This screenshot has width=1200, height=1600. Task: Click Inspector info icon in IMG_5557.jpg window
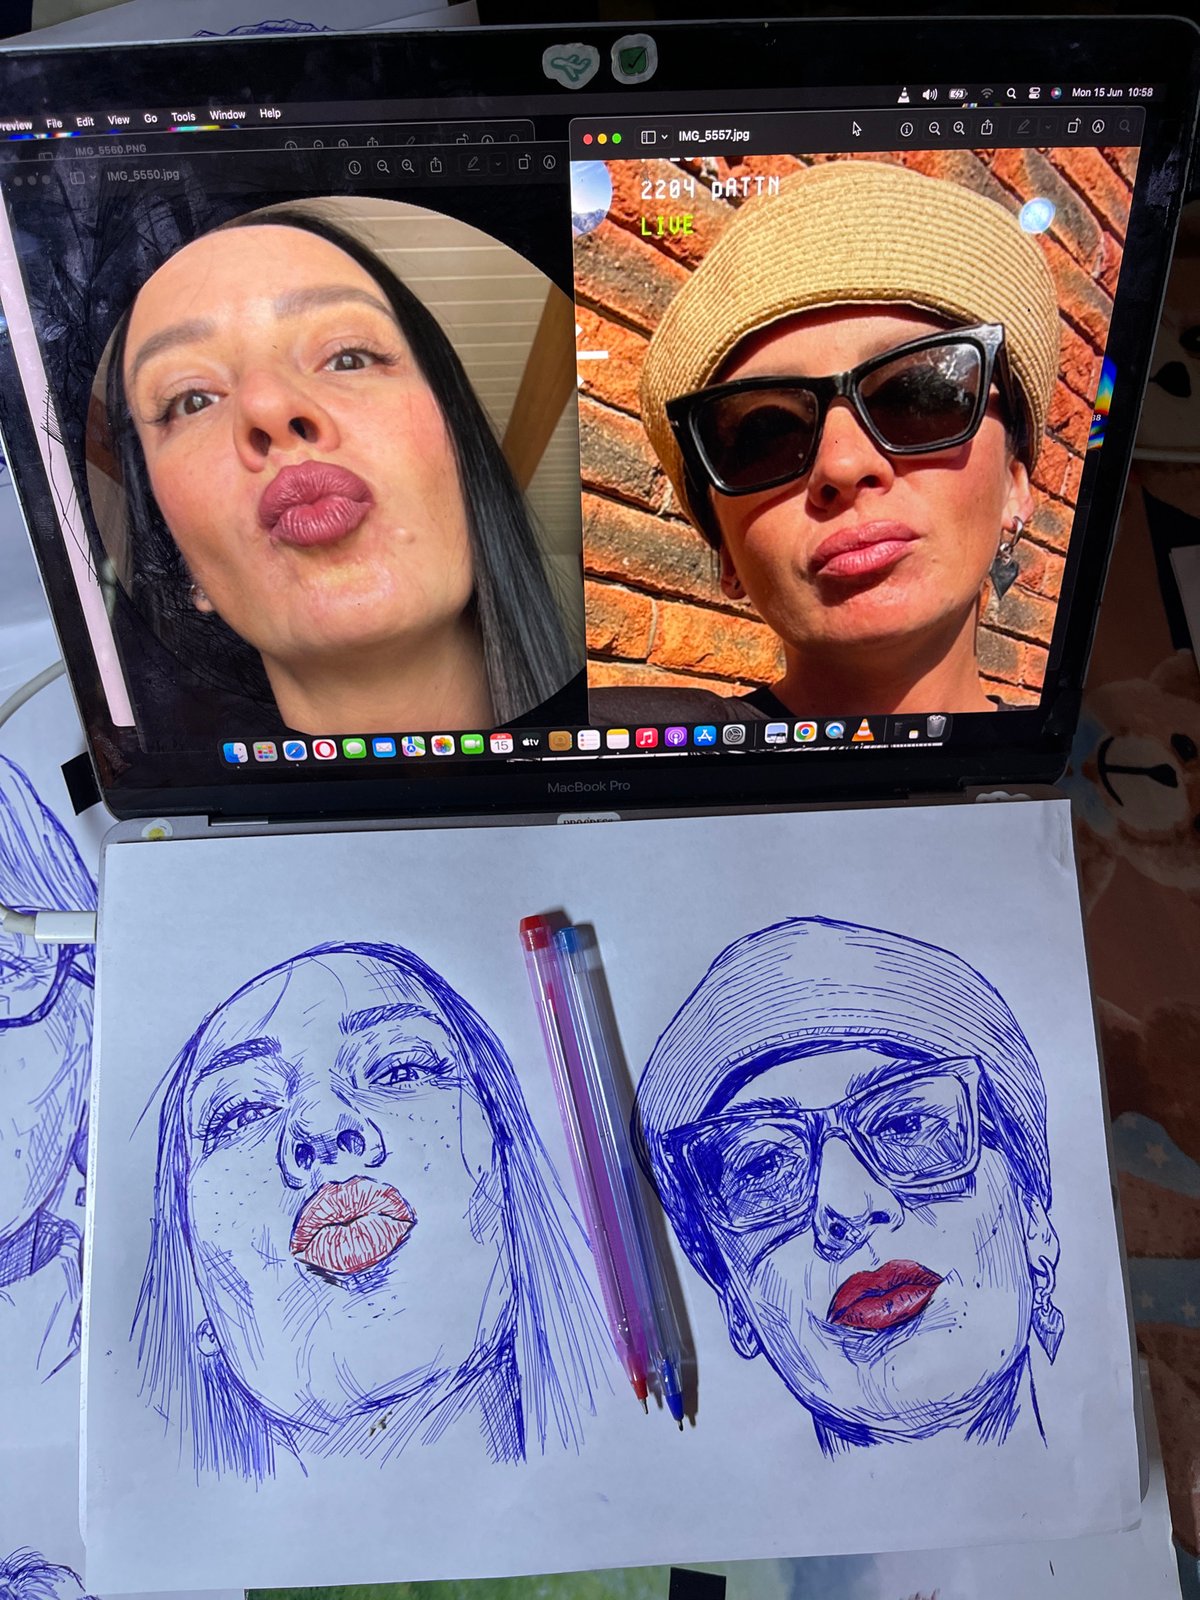coord(907,129)
